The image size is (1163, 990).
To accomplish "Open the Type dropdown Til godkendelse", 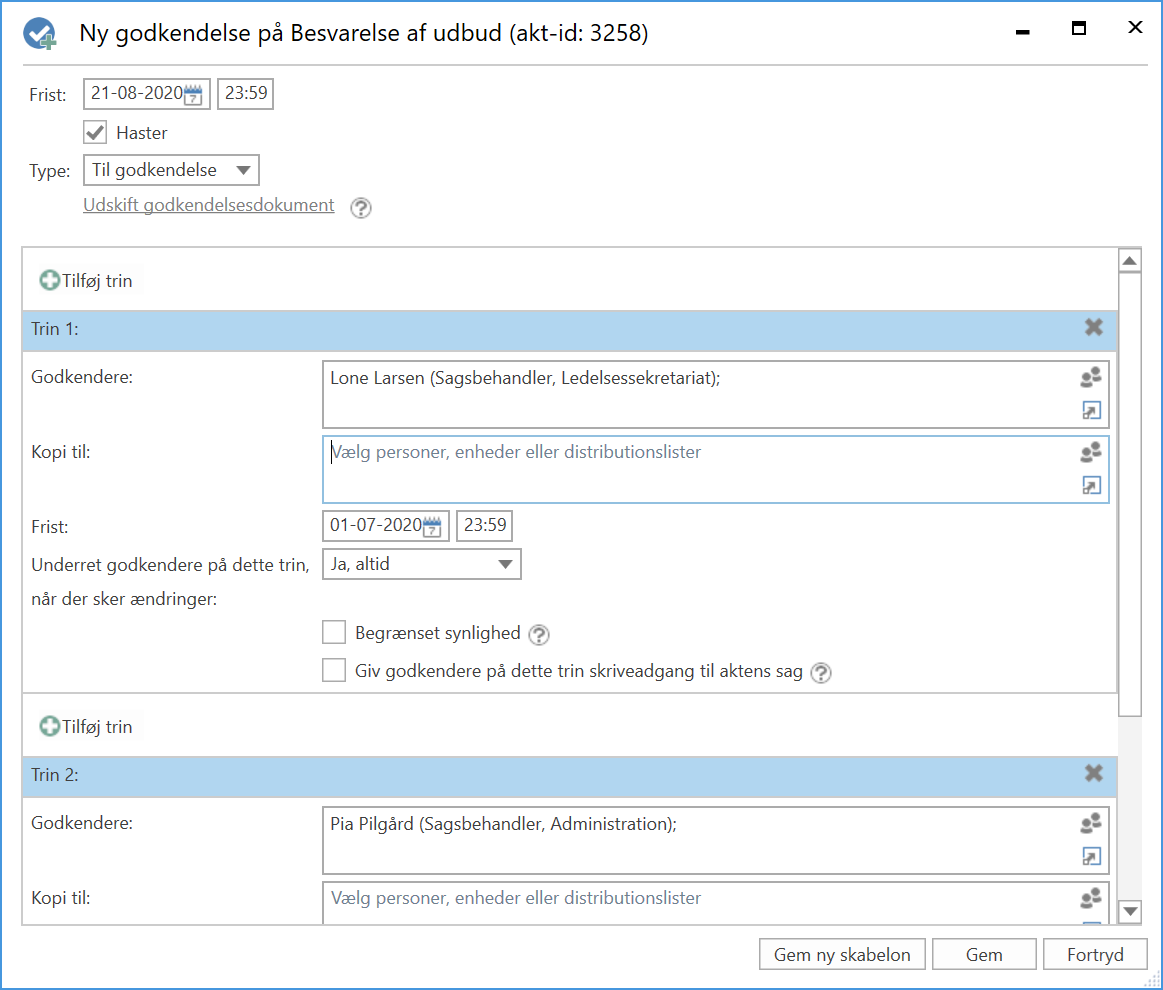I will 171,170.
